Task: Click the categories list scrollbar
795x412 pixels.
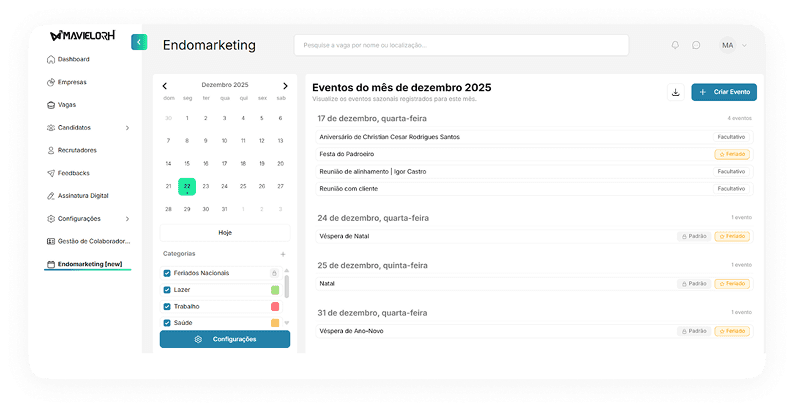Action: [286, 287]
